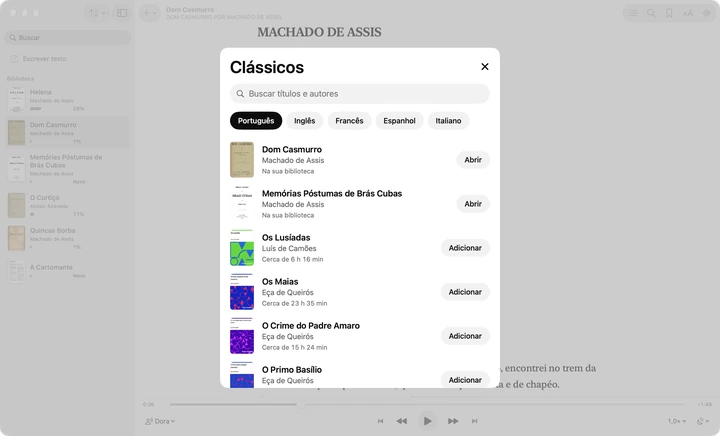Image resolution: width=720 pixels, height=436 pixels.
Task: Select the Inglês language filter
Action: tap(304, 121)
